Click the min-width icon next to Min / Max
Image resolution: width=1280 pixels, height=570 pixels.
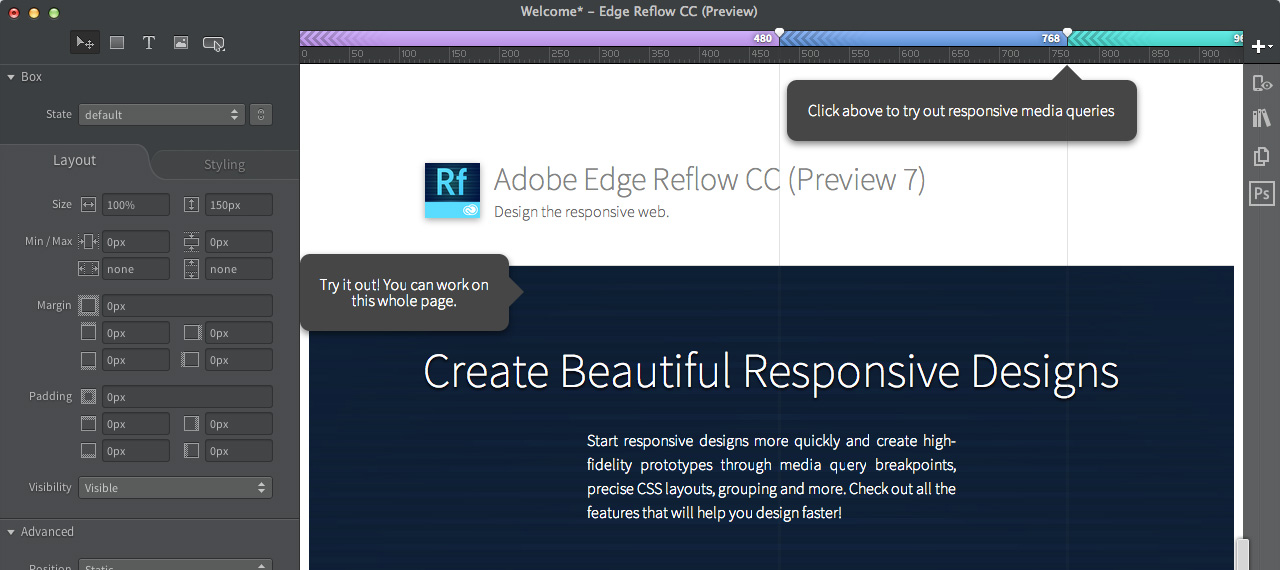pos(88,242)
